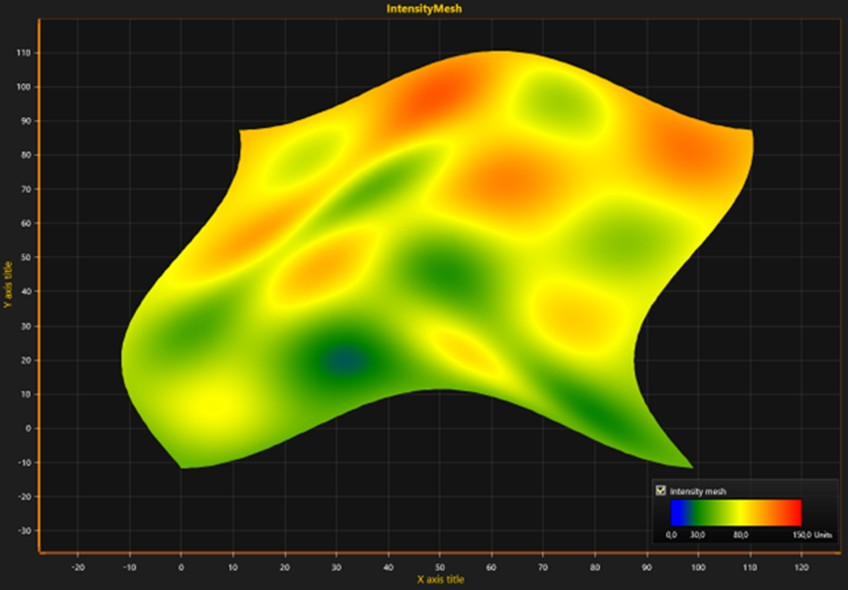The height and width of the screenshot is (590, 848).
Task: Select the X axis title label
Action: (x=440, y=579)
